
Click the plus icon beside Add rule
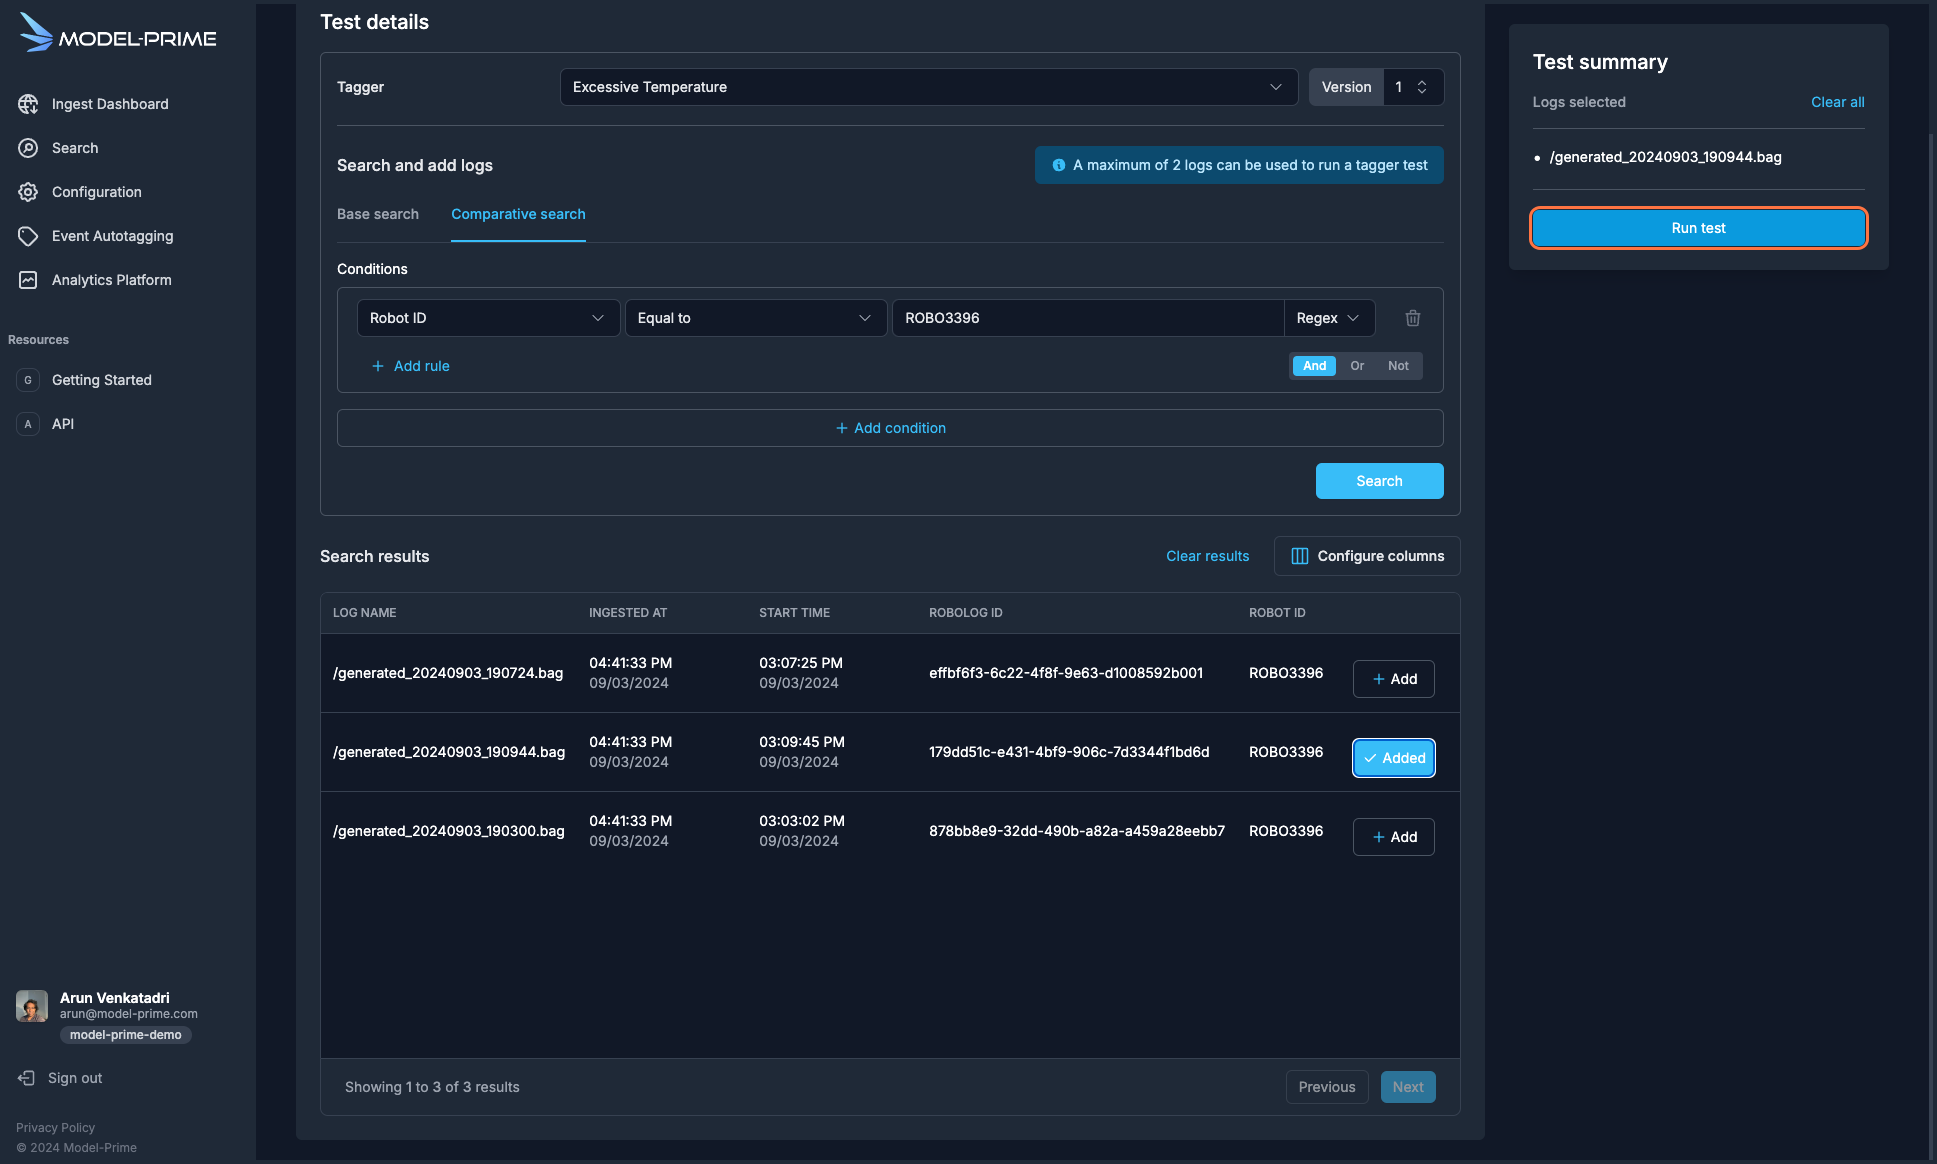click(x=378, y=366)
